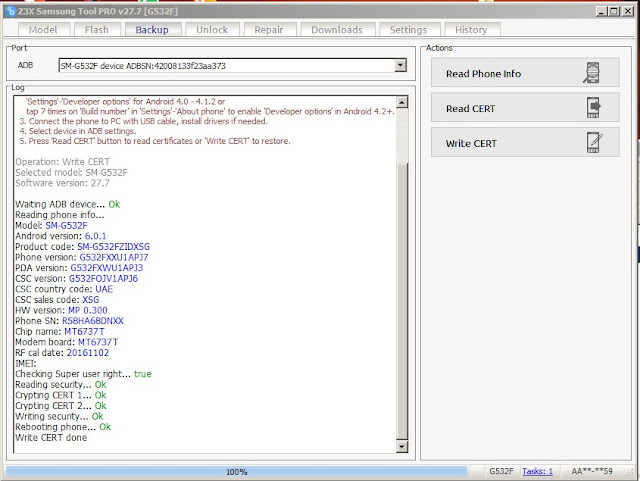Click the G532F status bar entry

(x=501, y=471)
